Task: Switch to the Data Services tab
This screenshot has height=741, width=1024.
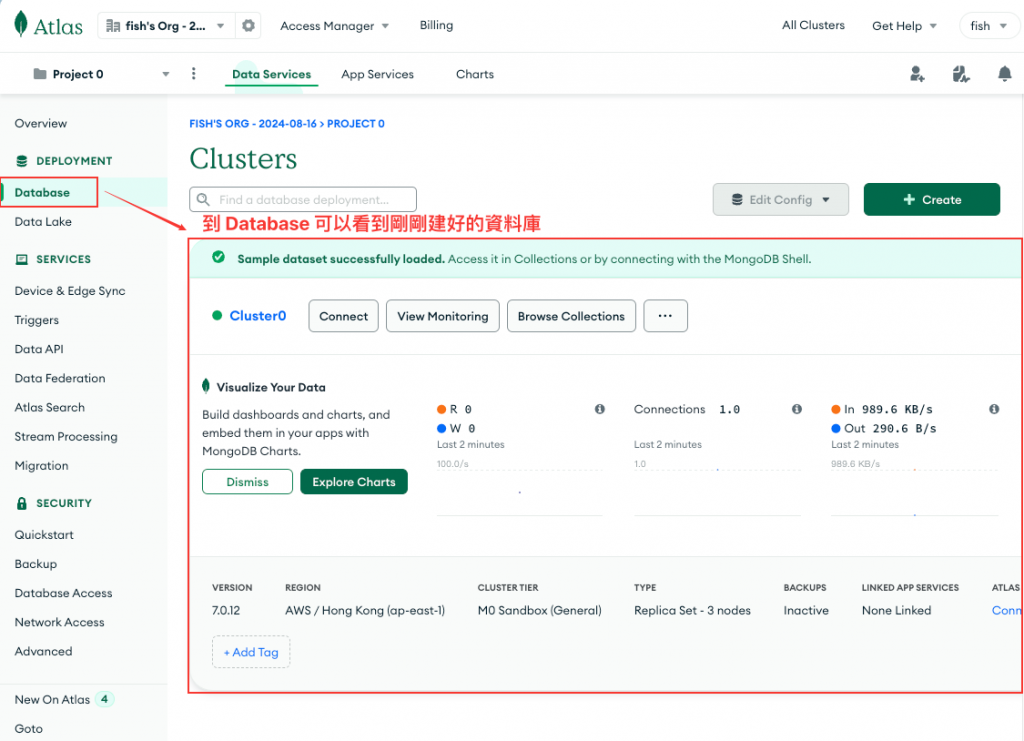Action: click(x=272, y=74)
